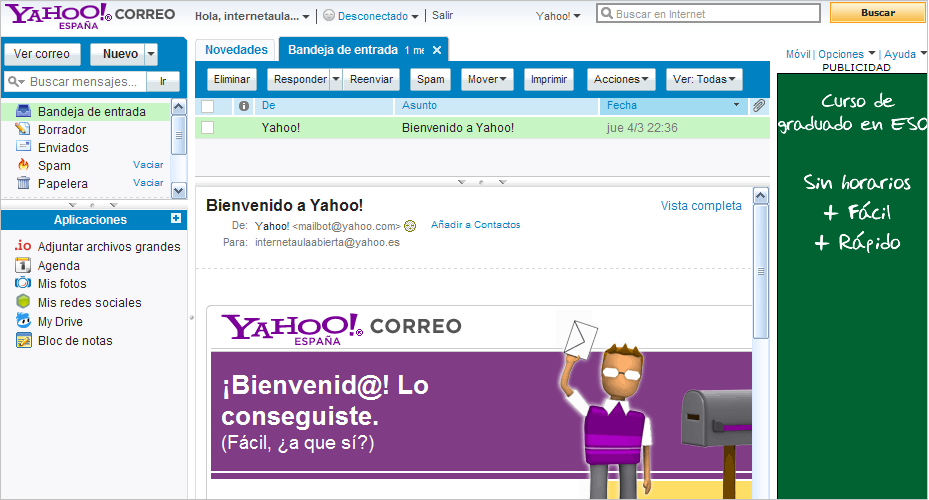Click the message preview scrollbar thumb
The height and width of the screenshot is (500, 929).
761,271
